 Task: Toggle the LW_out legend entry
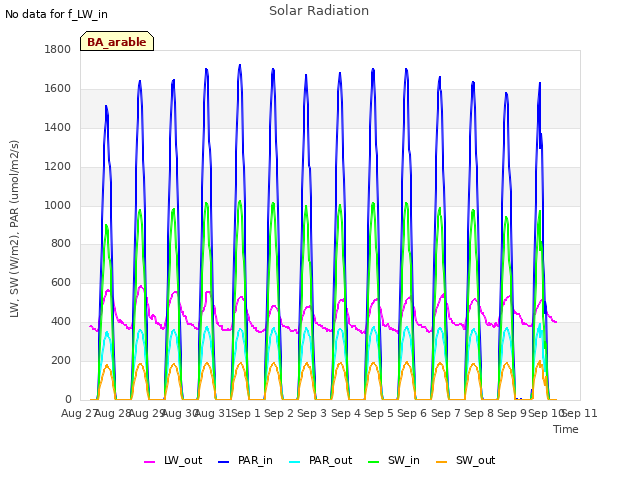click(173, 460)
